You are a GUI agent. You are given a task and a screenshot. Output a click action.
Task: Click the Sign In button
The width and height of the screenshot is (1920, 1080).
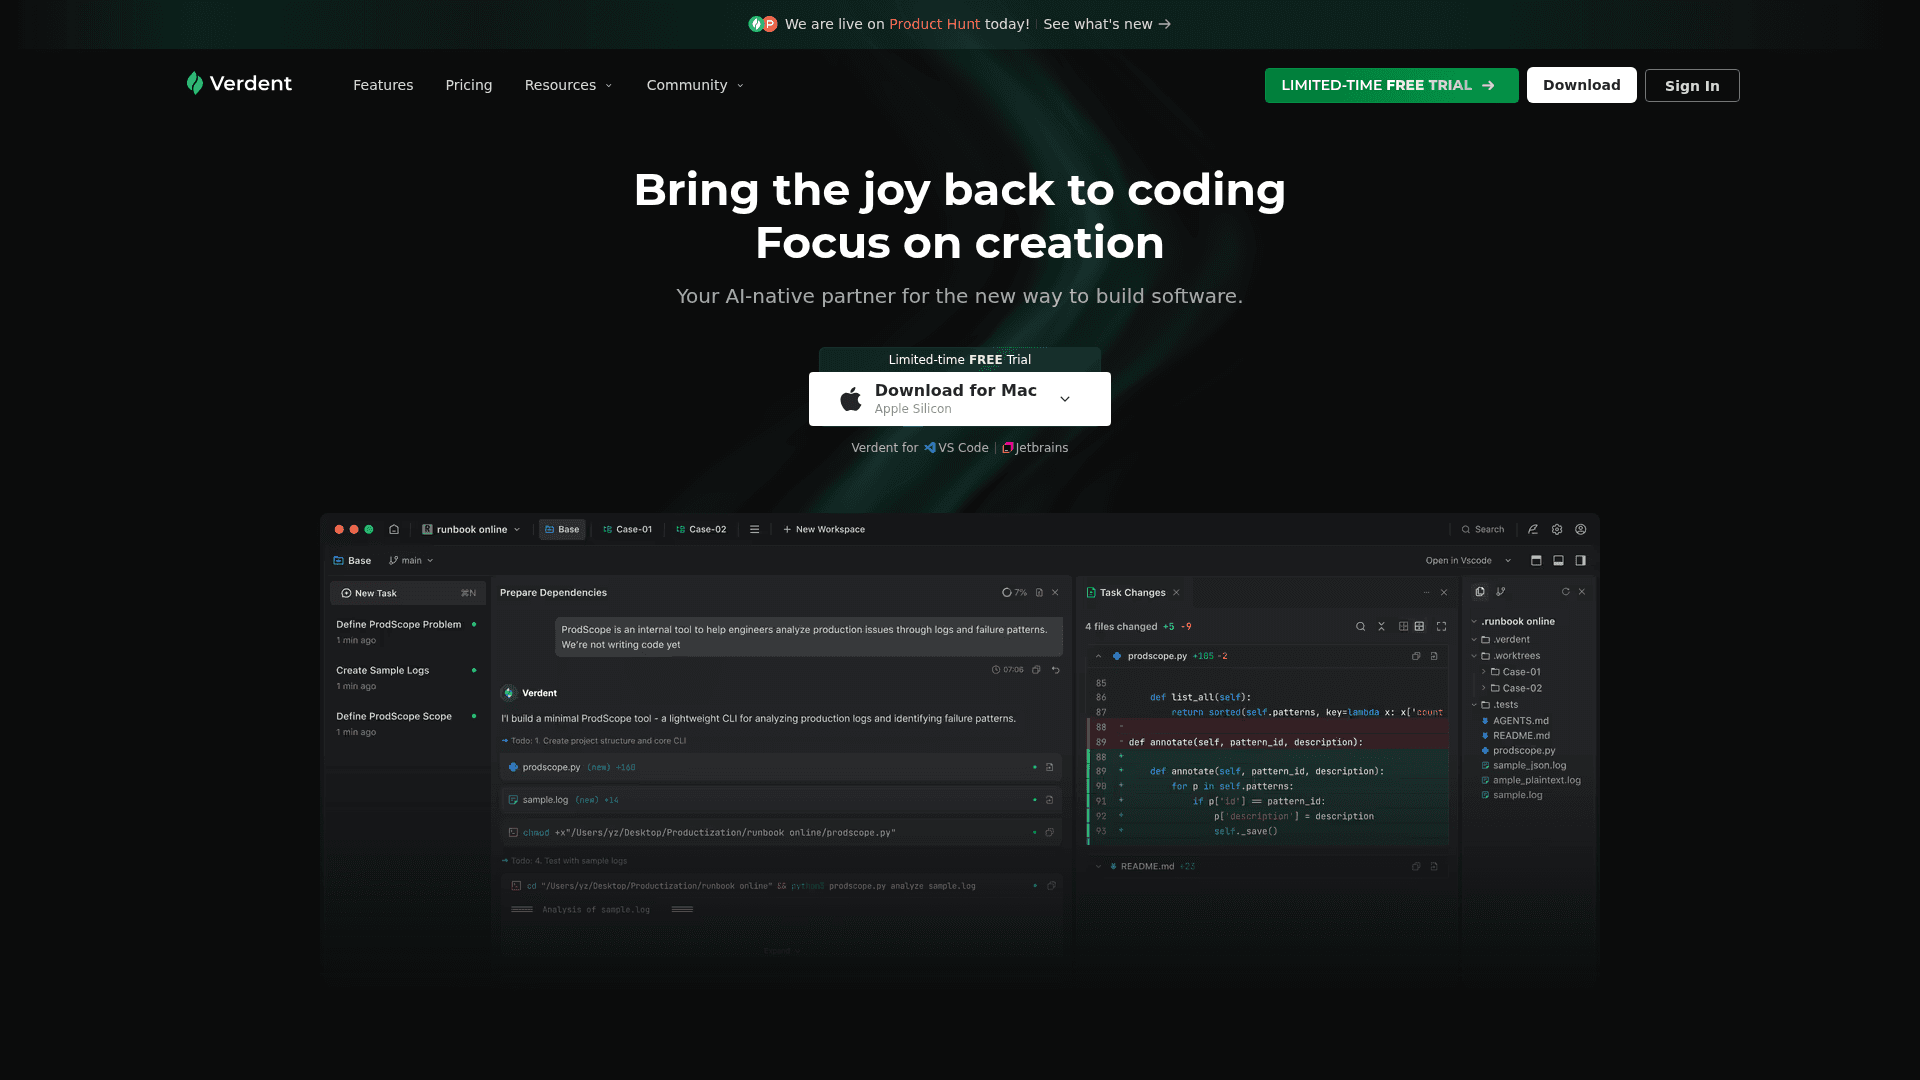1691,86
